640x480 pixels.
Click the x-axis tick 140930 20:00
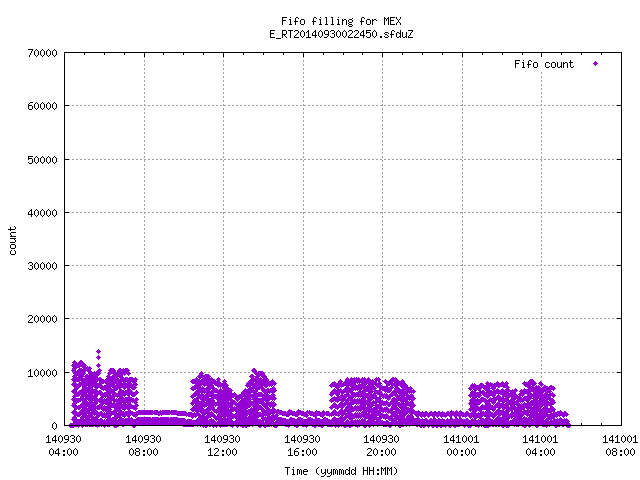(382, 446)
